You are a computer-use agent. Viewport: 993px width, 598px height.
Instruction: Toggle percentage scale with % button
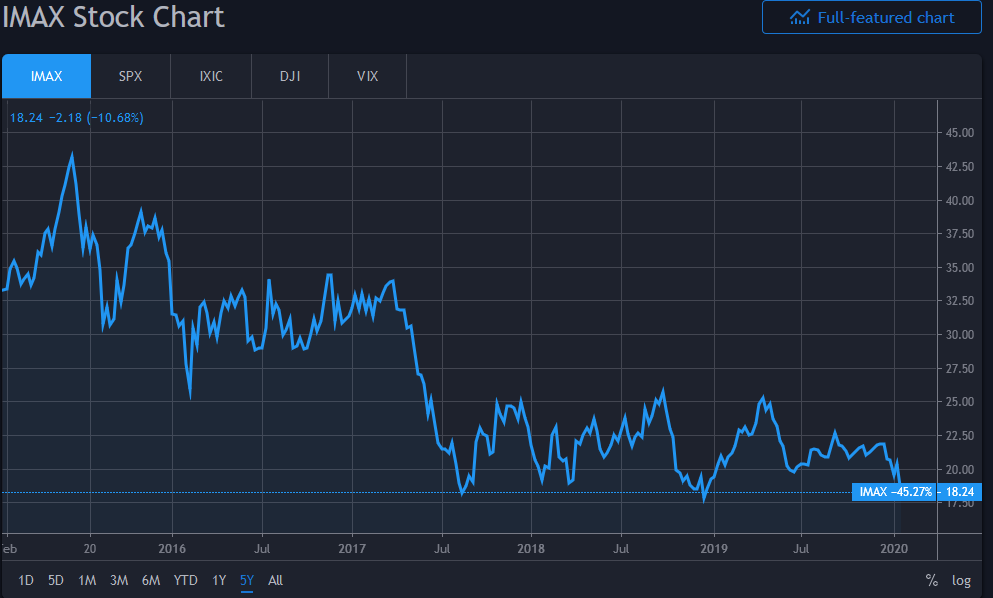click(932, 580)
